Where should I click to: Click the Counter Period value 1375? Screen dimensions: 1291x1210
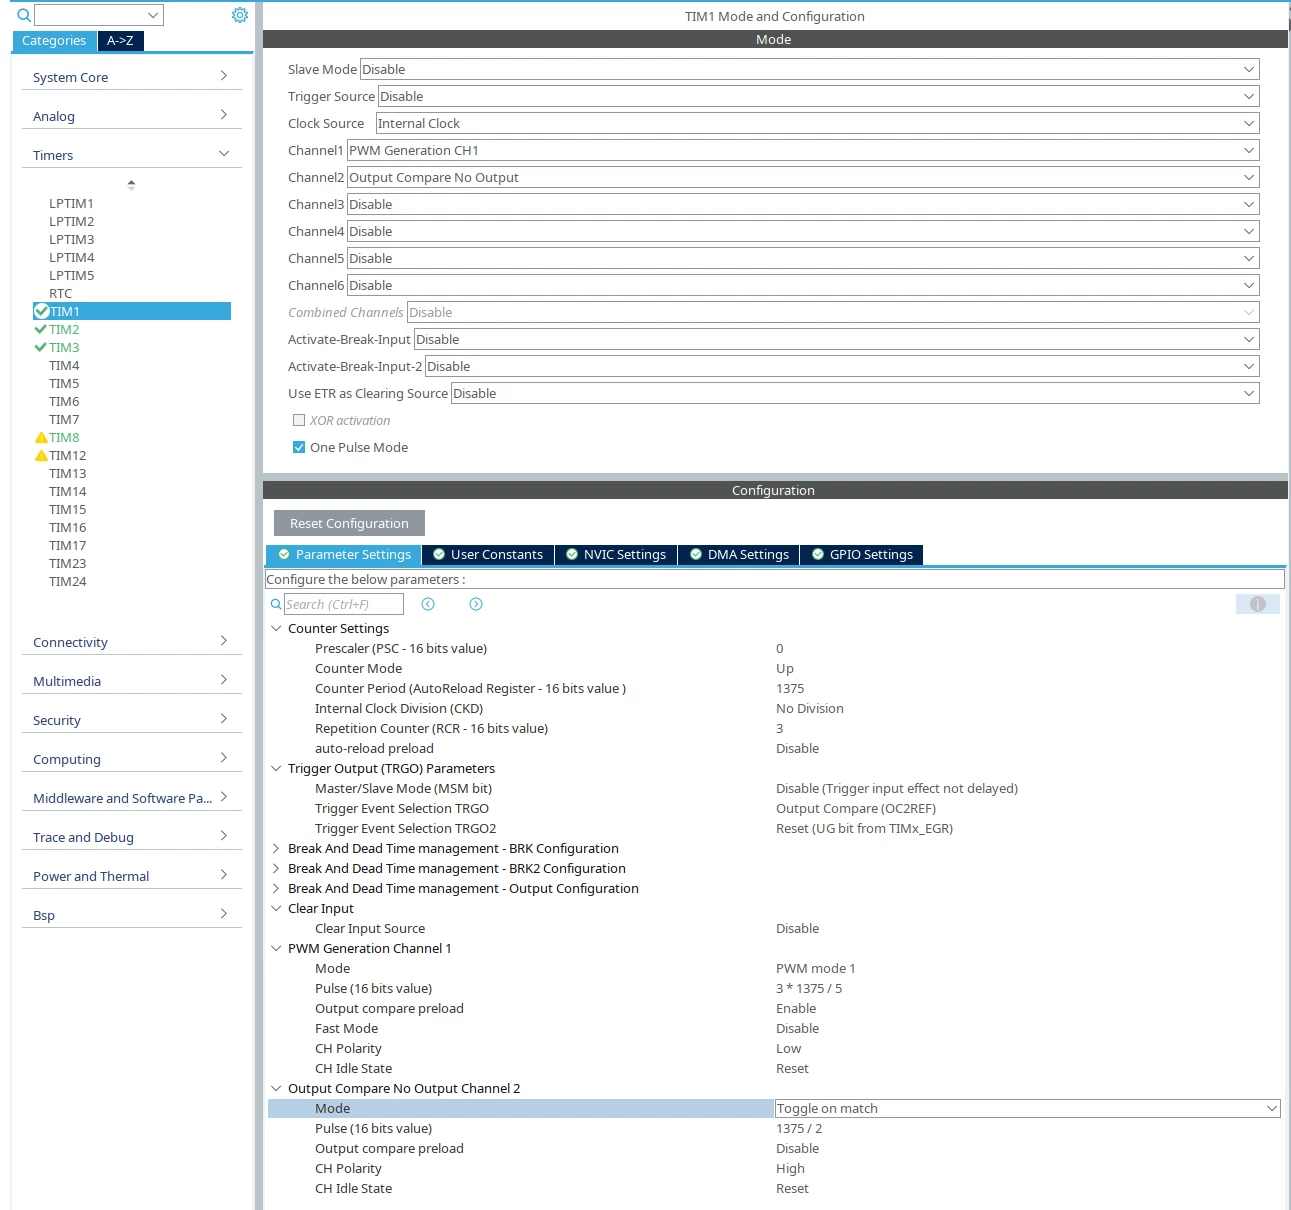pyautogui.click(x=790, y=688)
